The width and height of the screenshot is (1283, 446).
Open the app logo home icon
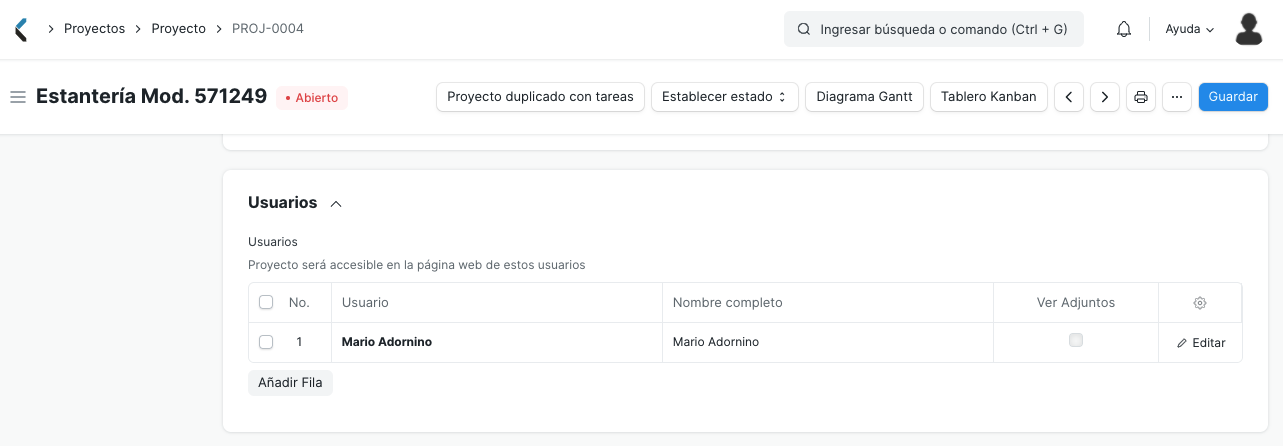coord(21,29)
